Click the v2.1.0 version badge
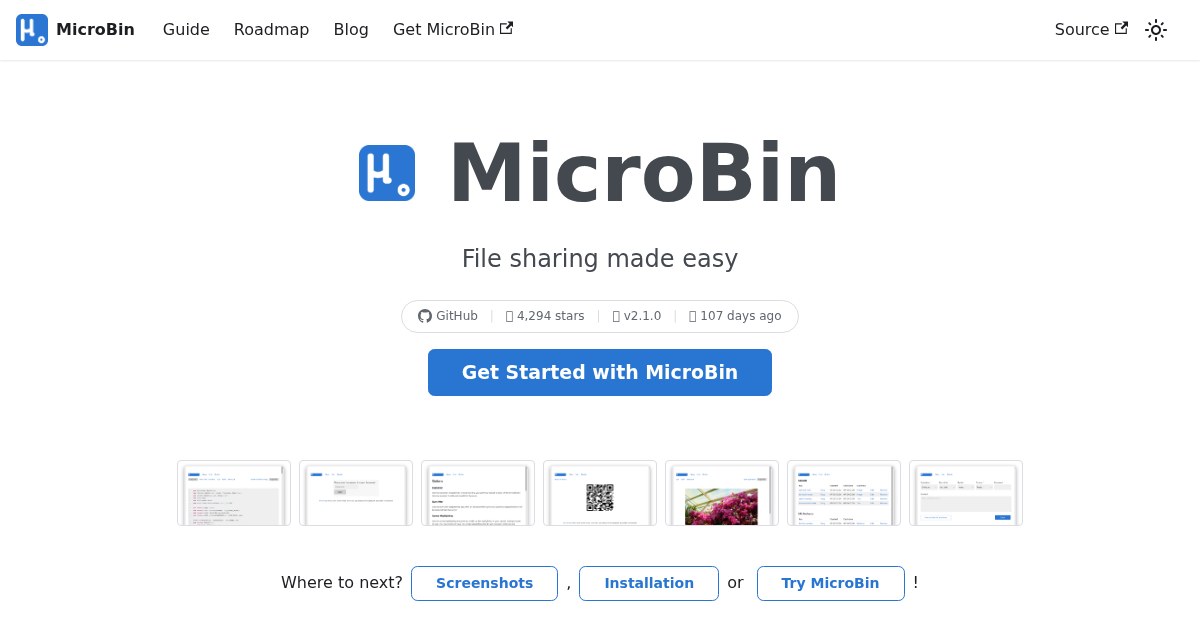Screen dimensions: 1200x630 tap(636, 316)
